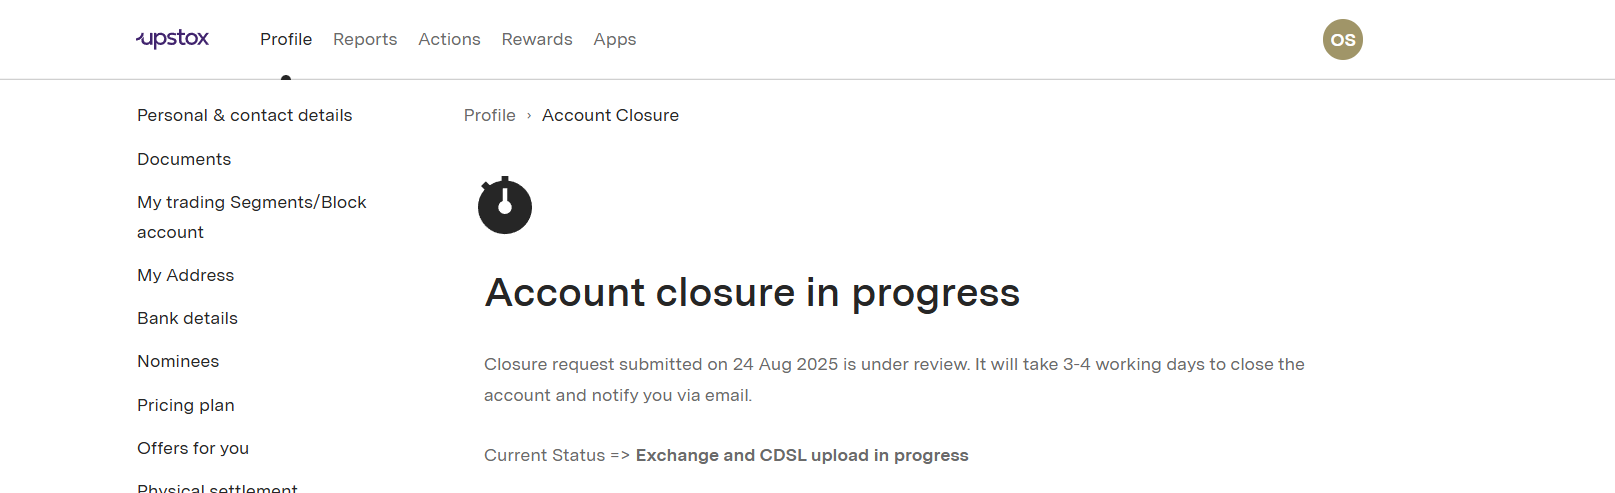Open Bank details section
Image resolution: width=1615 pixels, height=493 pixels.
188,318
